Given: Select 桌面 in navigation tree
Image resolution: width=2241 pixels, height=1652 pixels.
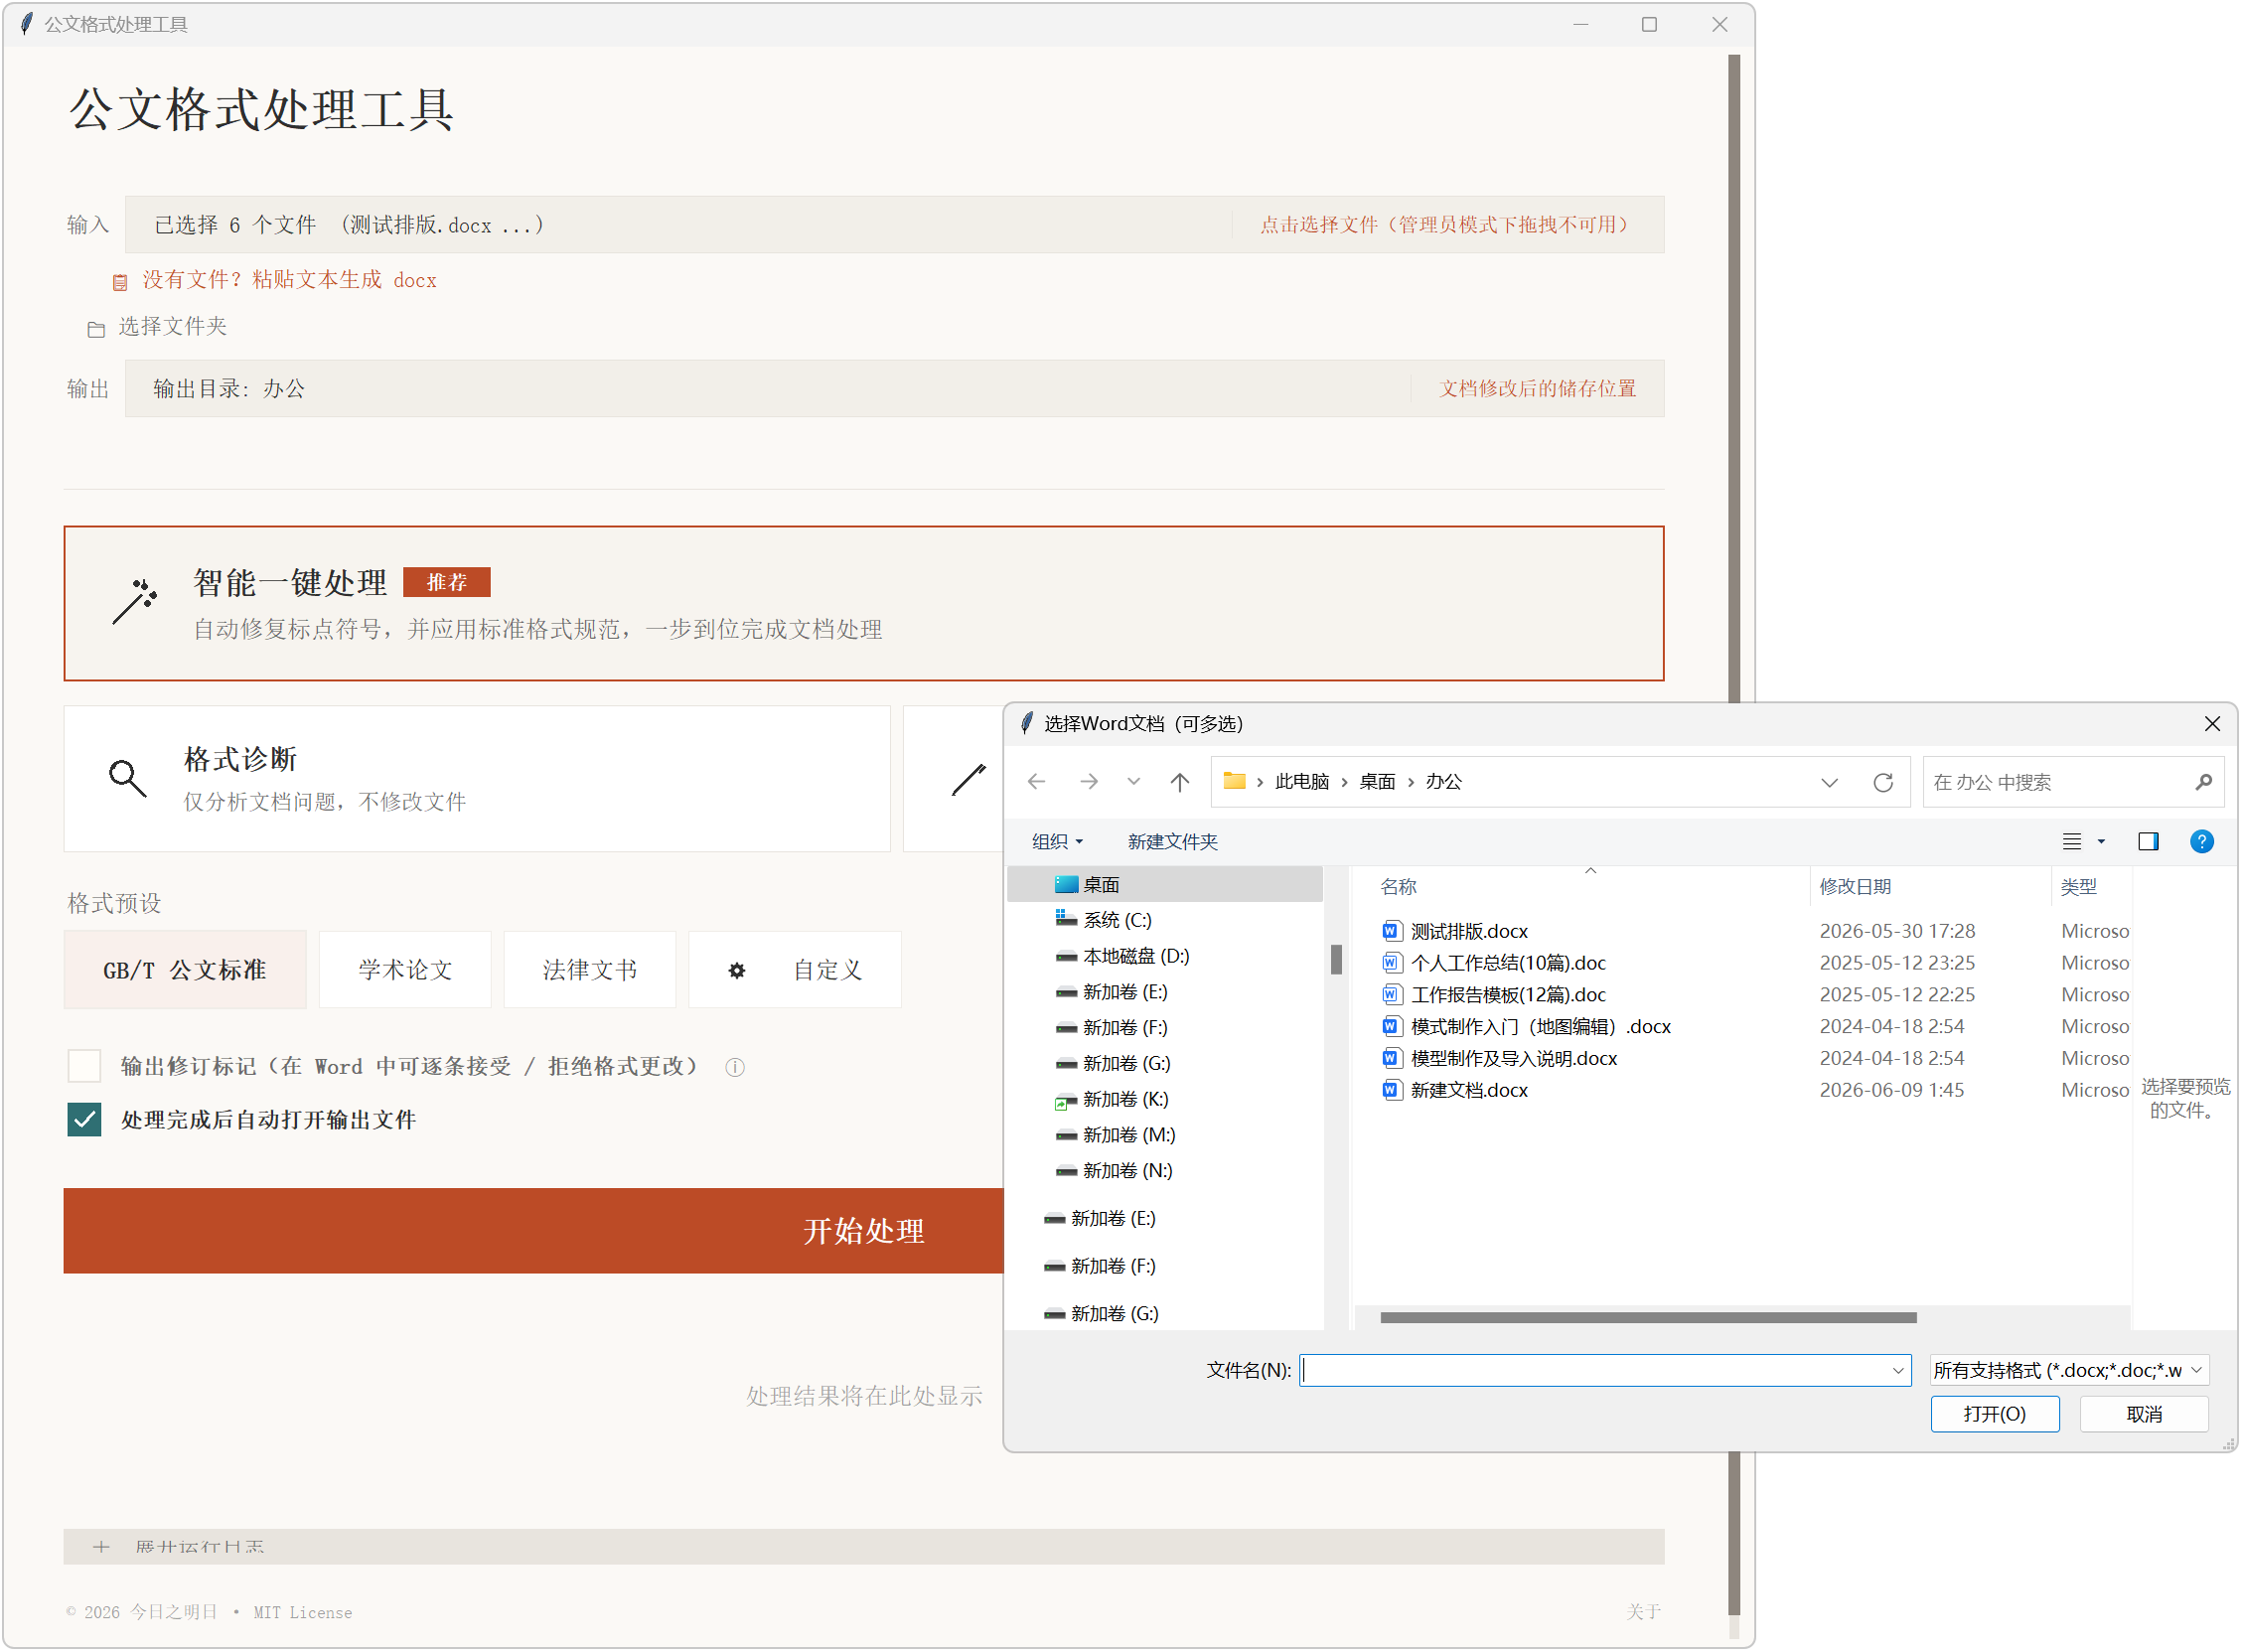Looking at the screenshot, I should (1165, 885).
